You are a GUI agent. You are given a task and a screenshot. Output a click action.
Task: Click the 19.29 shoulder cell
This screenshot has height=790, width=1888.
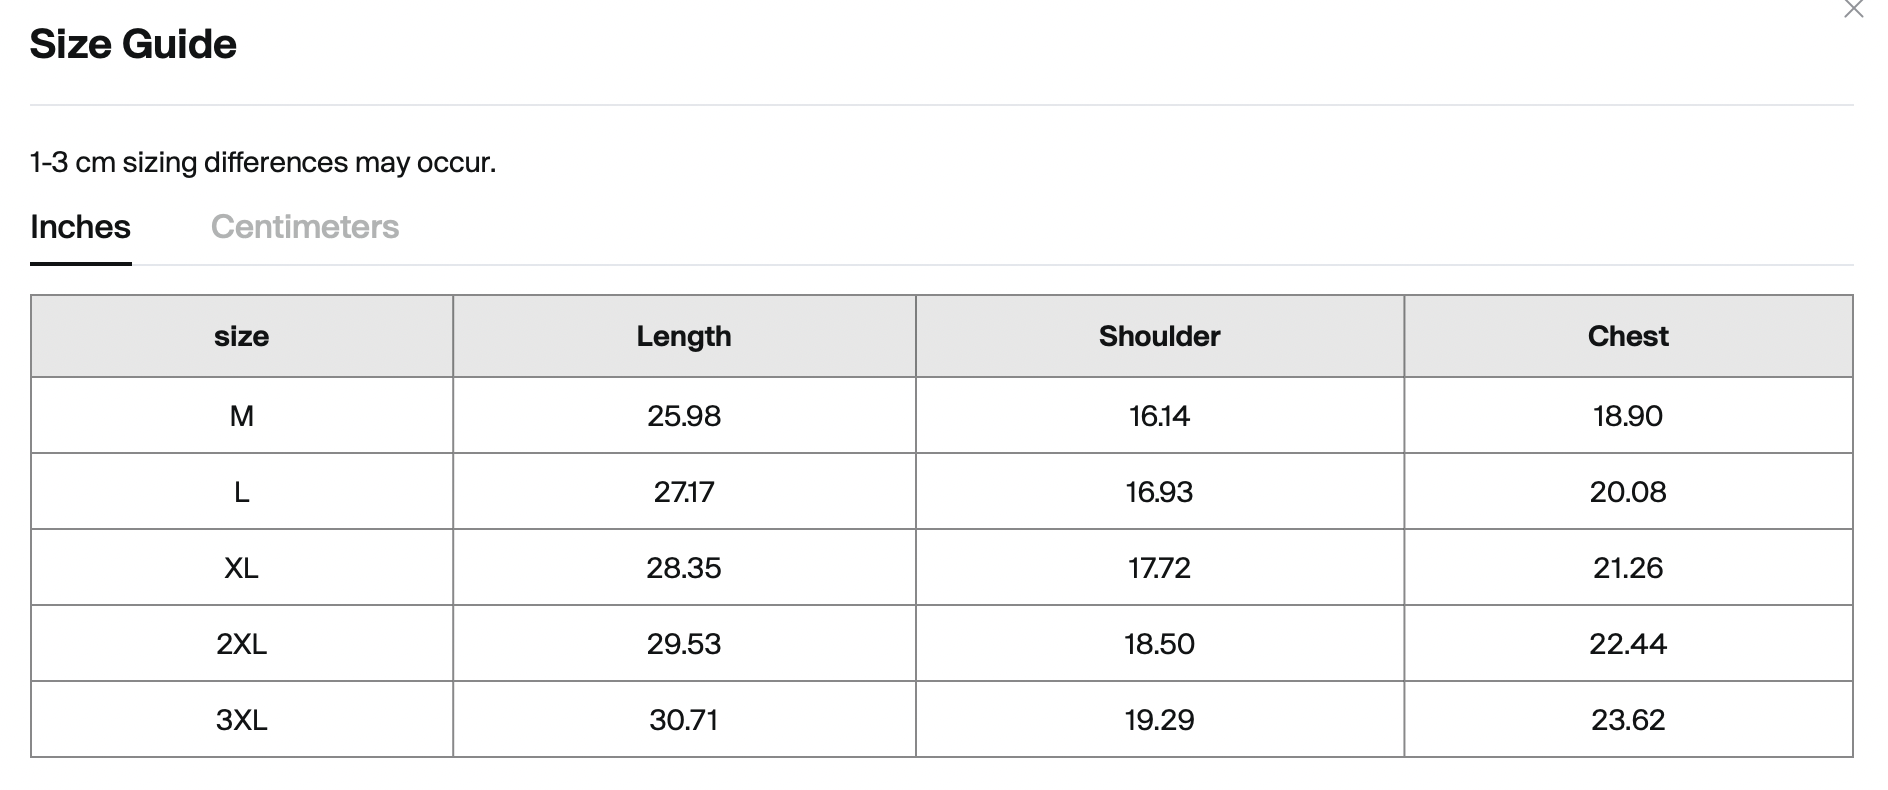click(1159, 720)
